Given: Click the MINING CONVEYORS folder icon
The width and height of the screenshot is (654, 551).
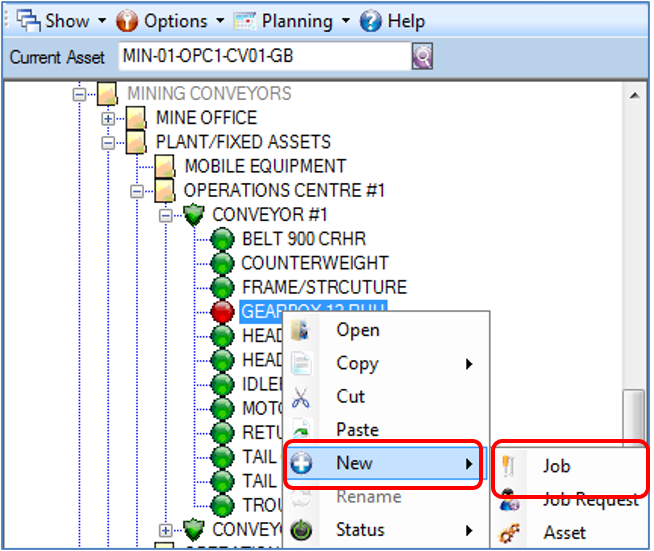Looking at the screenshot, I should click(107, 93).
